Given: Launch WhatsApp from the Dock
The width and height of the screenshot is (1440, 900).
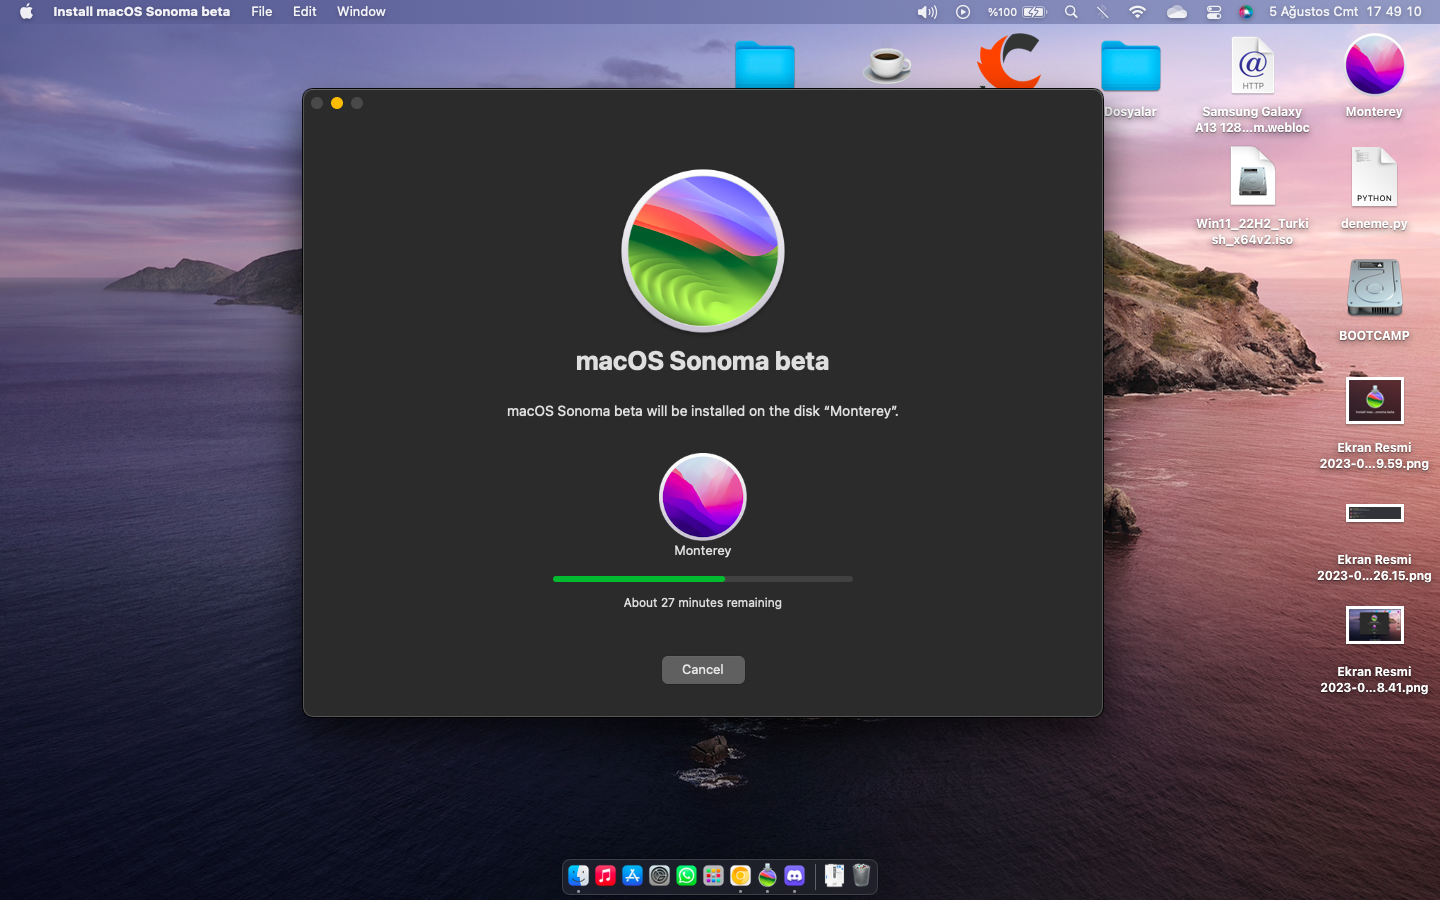Looking at the screenshot, I should click(686, 876).
